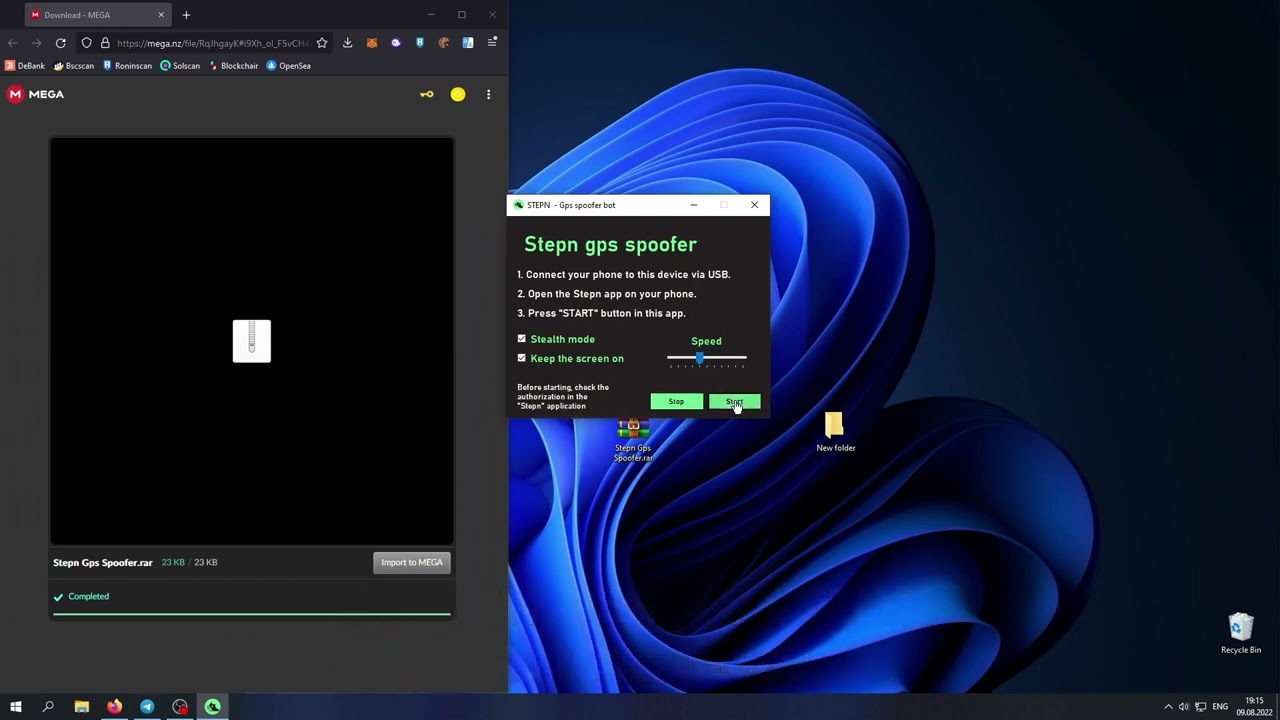Reload the page in Firefox
The height and width of the screenshot is (720, 1280).
(x=61, y=43)
